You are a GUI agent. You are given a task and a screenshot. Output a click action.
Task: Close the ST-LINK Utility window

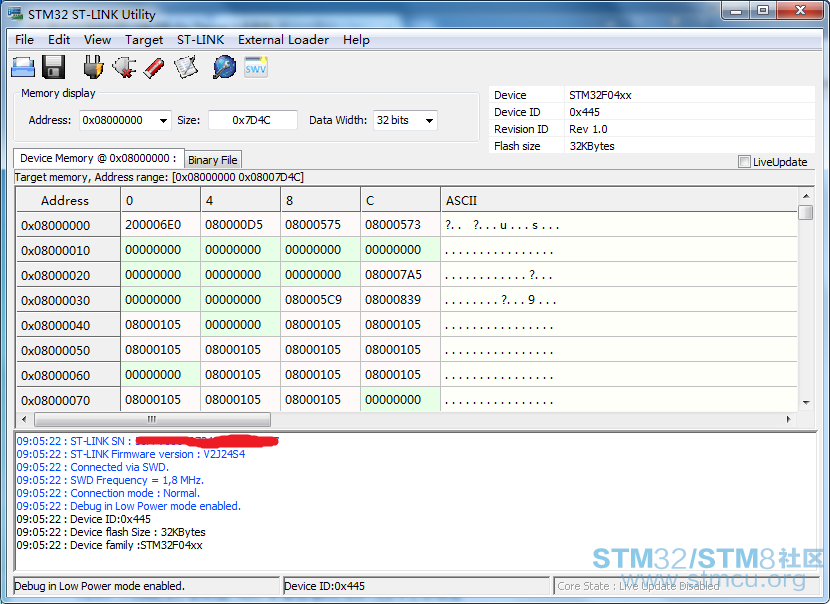(800, 11)
